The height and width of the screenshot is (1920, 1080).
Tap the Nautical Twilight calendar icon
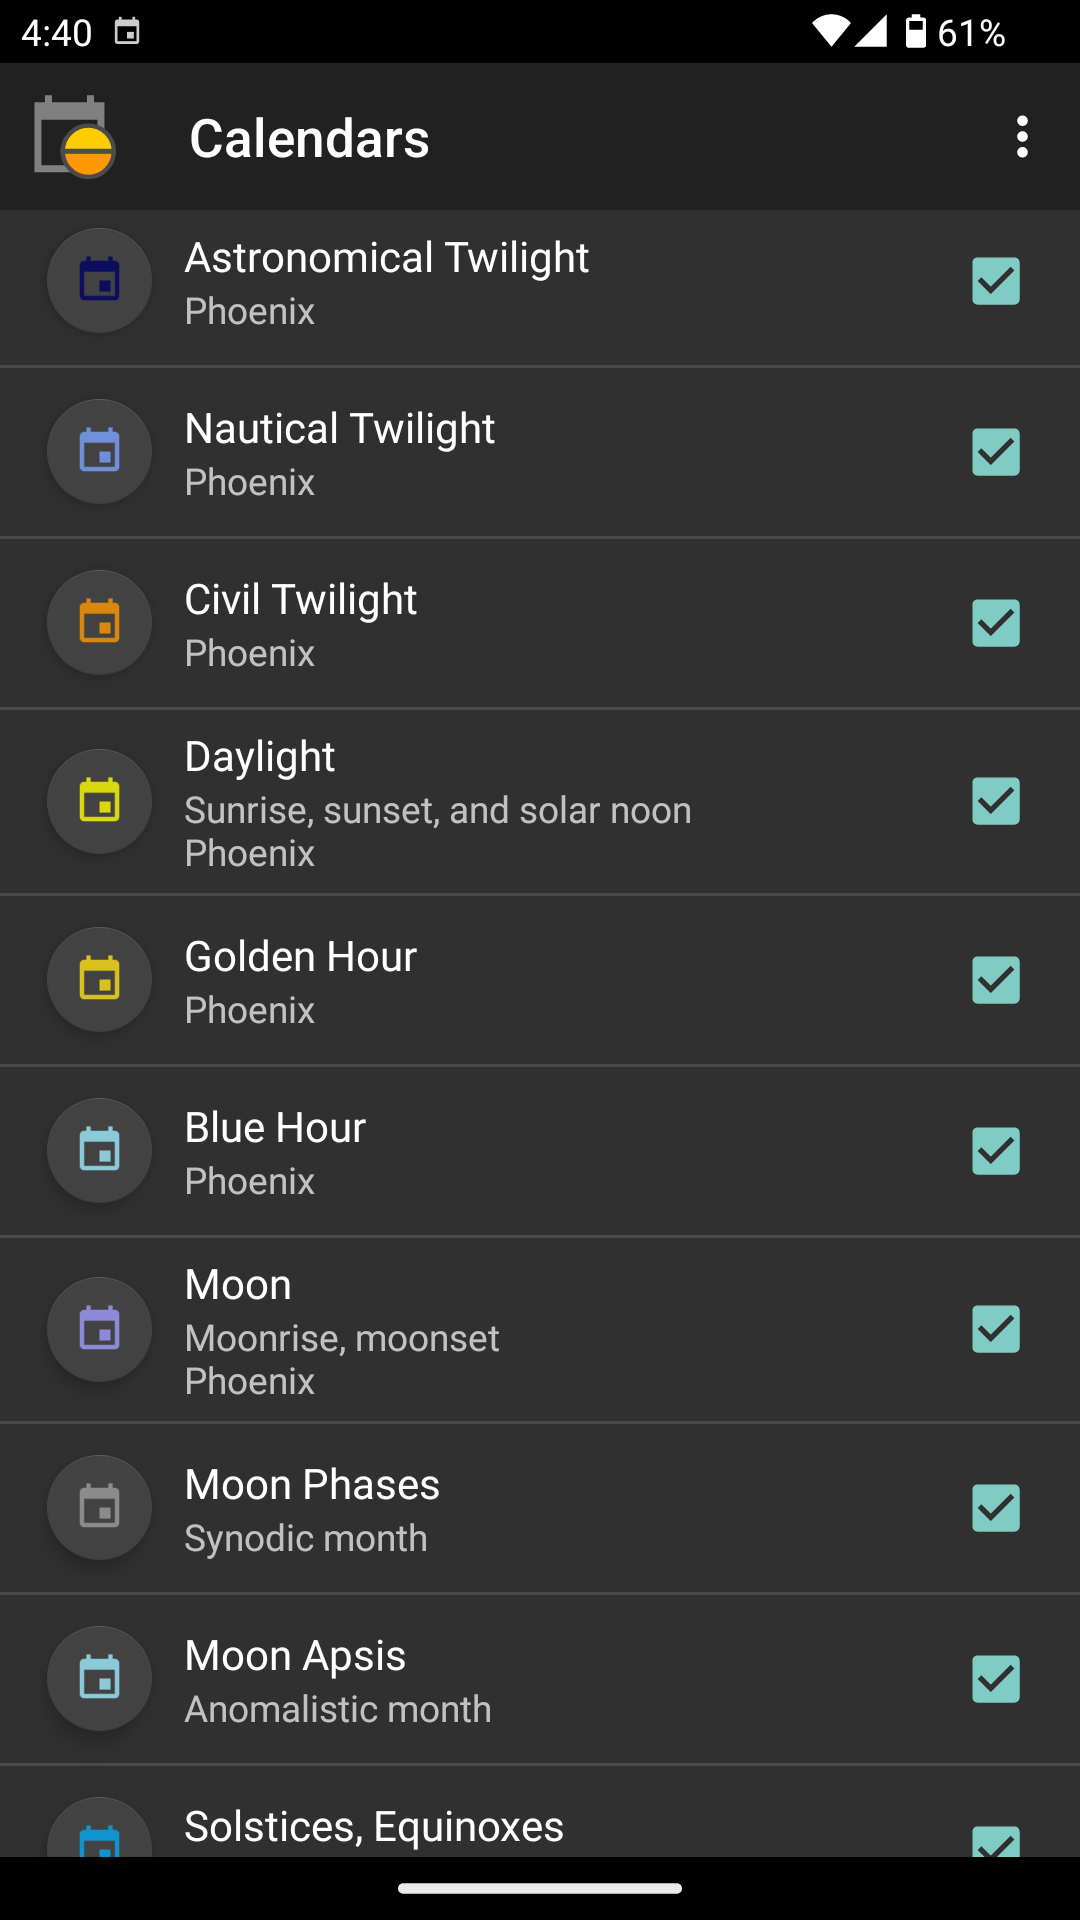tap(100, 451)
